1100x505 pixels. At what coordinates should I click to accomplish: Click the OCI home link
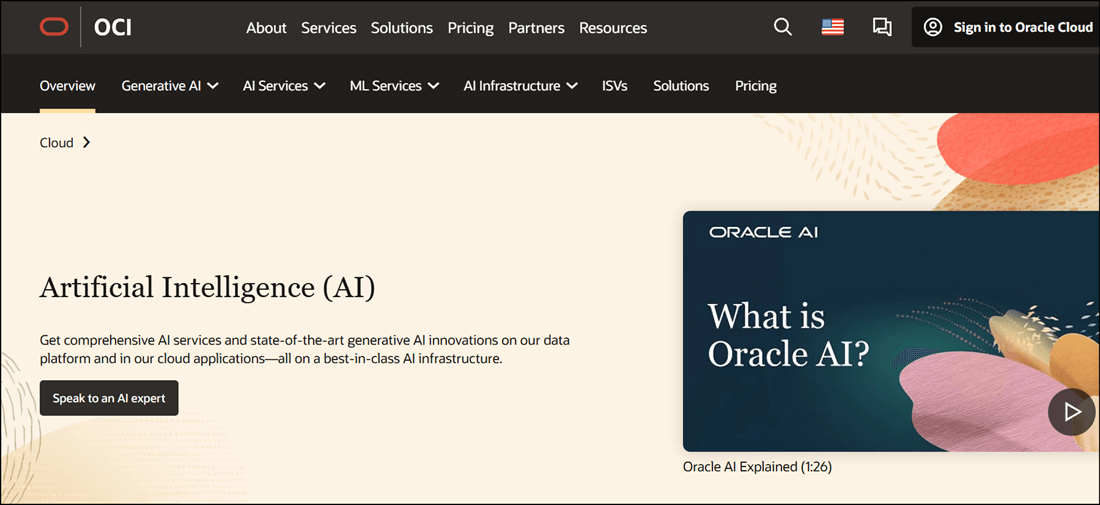pos(113,27)
